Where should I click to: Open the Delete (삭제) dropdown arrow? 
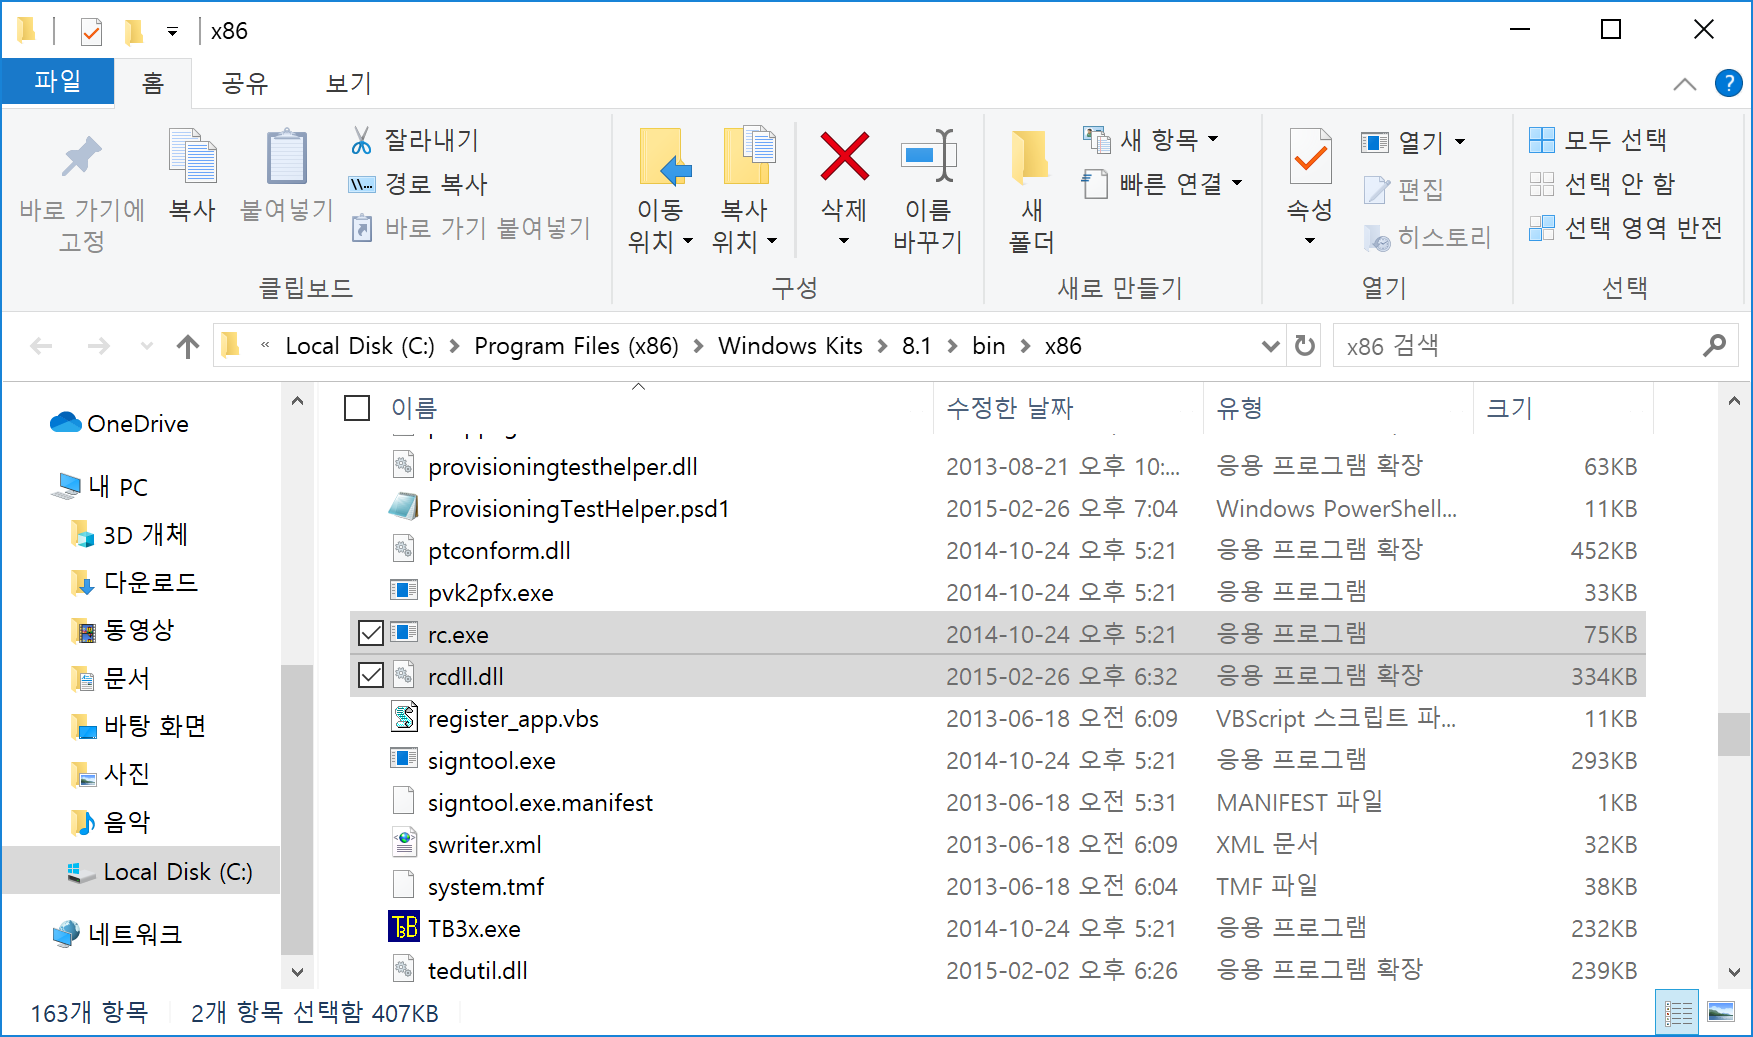pyautogui.click(x=844, y=241)
